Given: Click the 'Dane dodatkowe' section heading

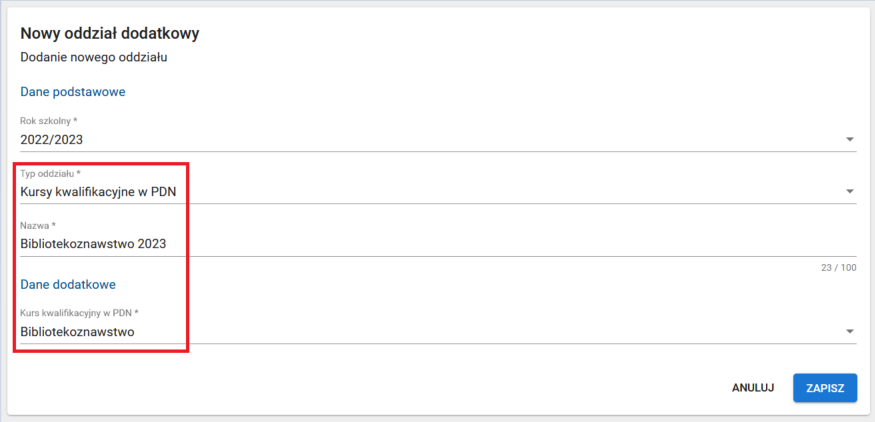Looking at the screenshot, I should [x=68, y=284].
